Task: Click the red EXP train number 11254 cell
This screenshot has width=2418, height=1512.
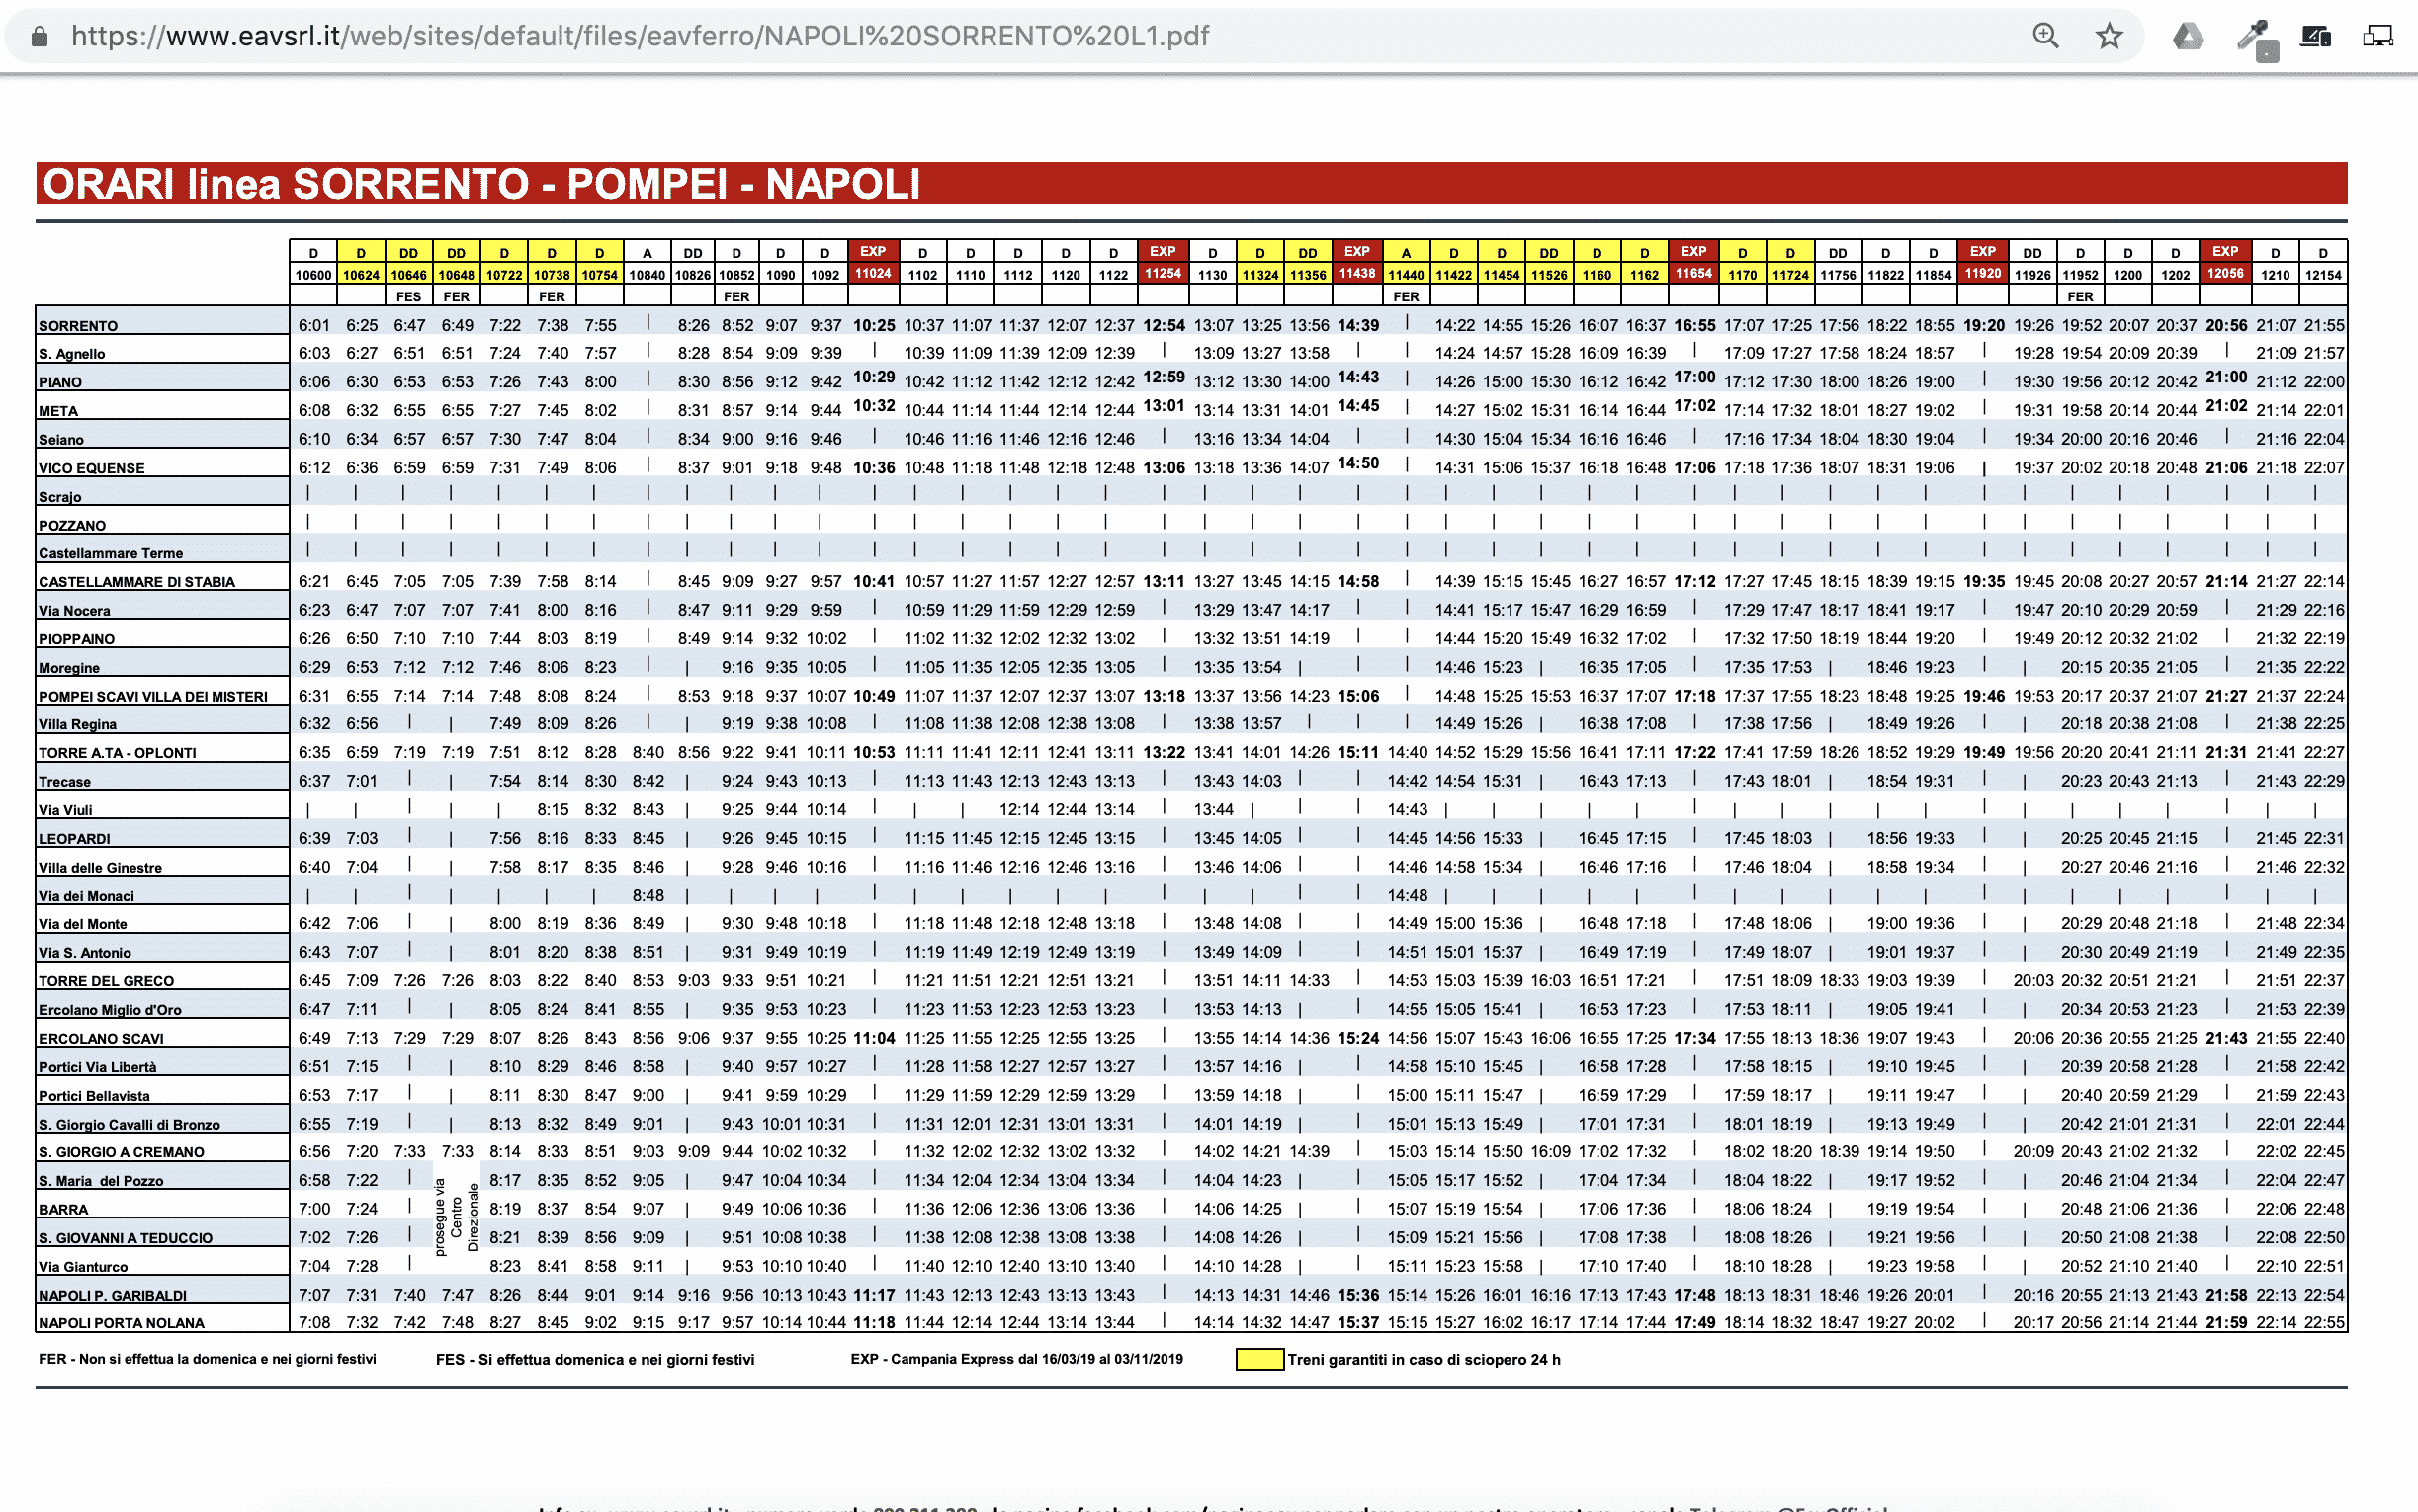Action: tap(1163, 273)
